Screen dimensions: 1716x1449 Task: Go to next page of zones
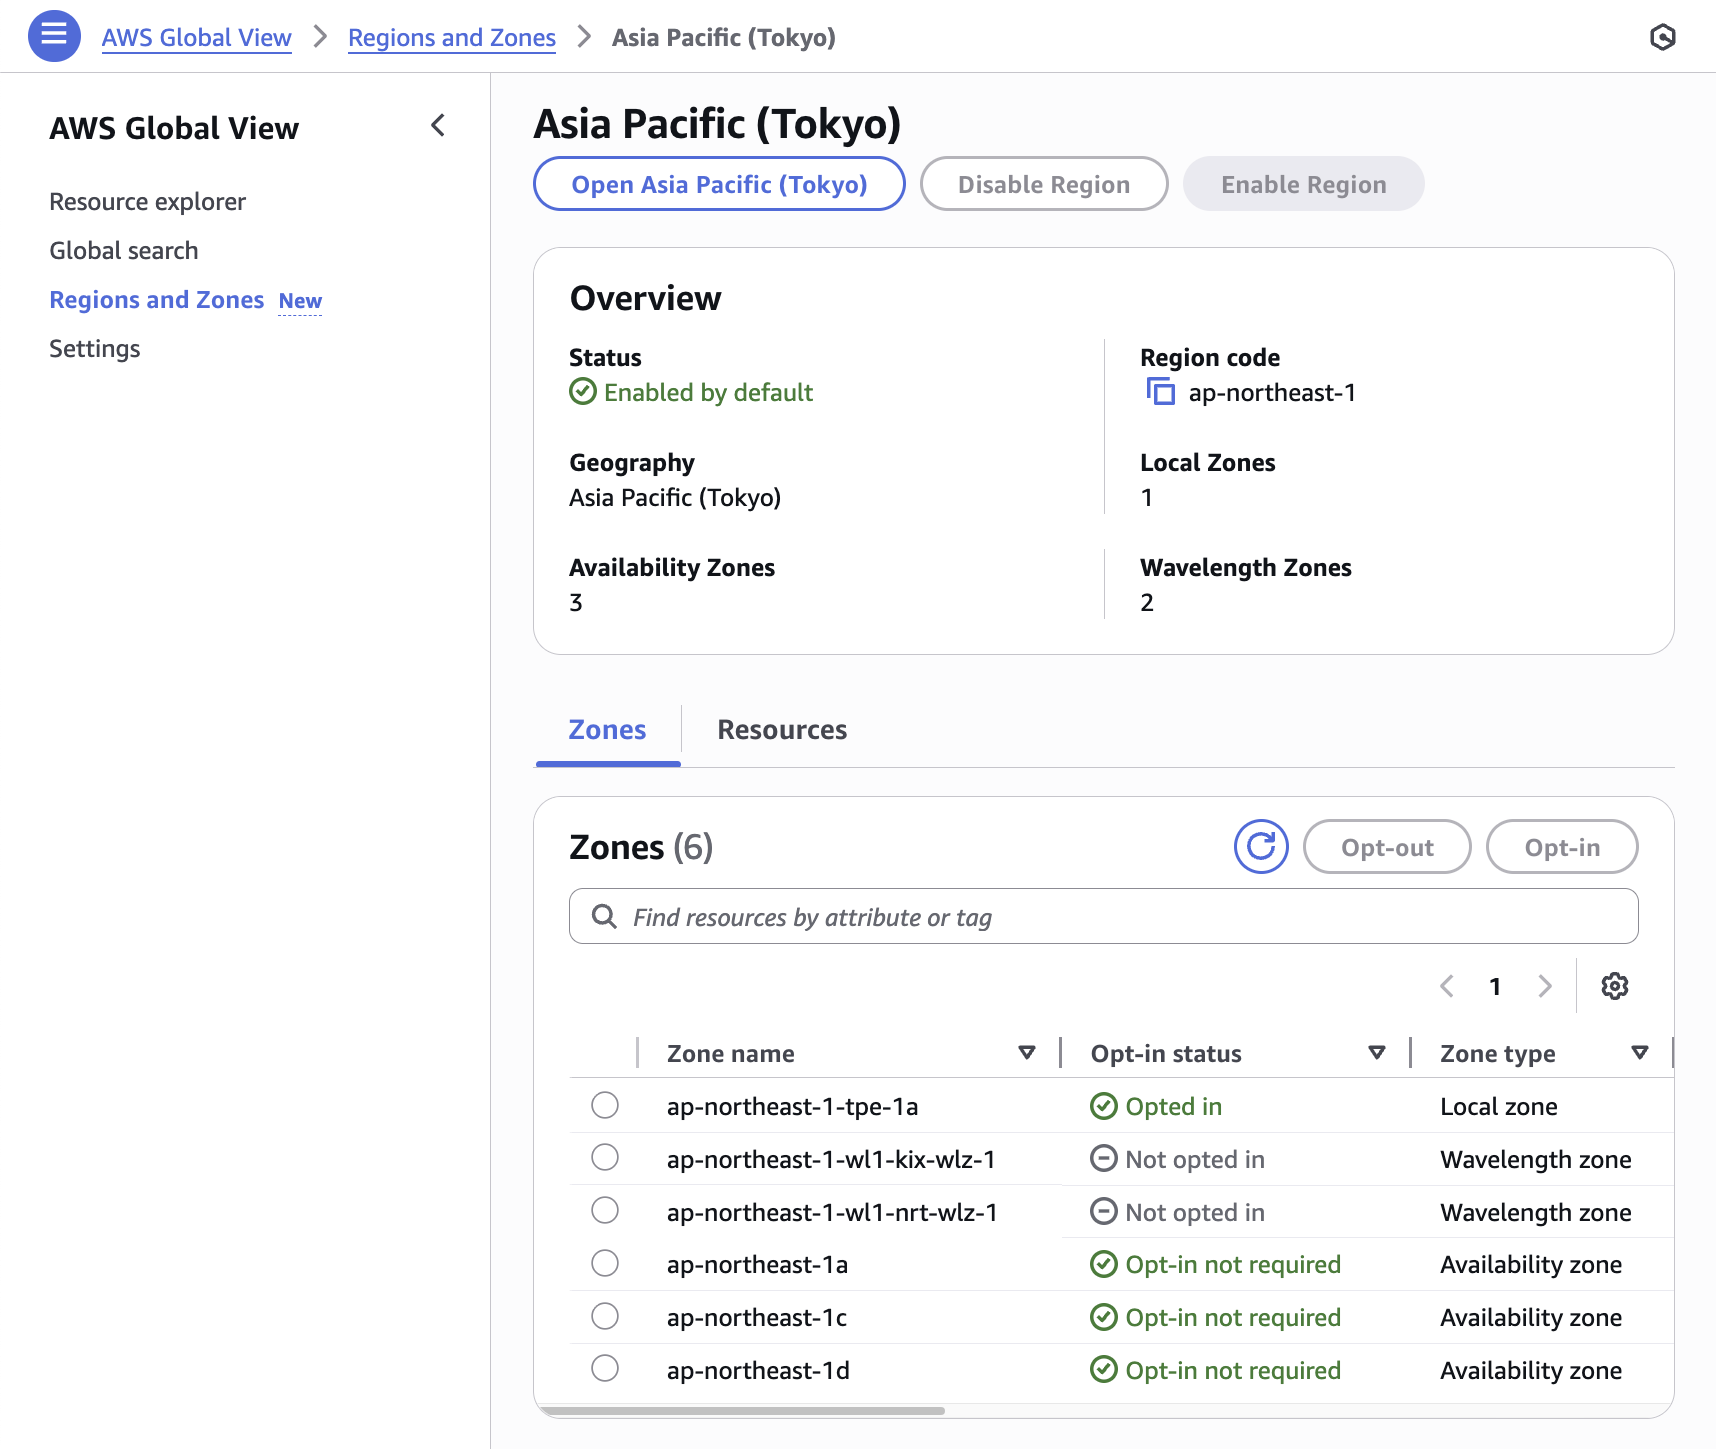coord(1545,986)
